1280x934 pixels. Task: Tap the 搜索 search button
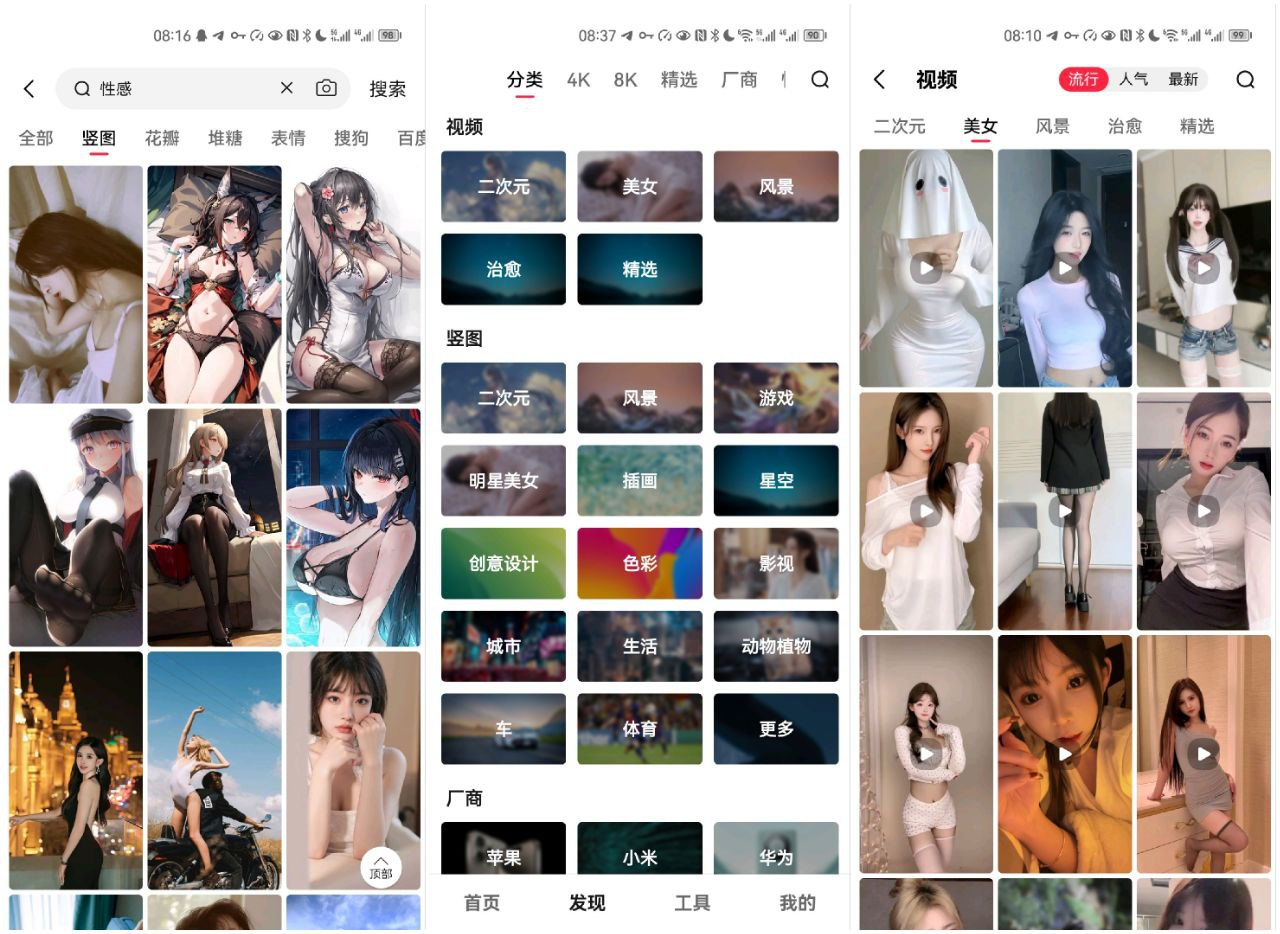388,89
